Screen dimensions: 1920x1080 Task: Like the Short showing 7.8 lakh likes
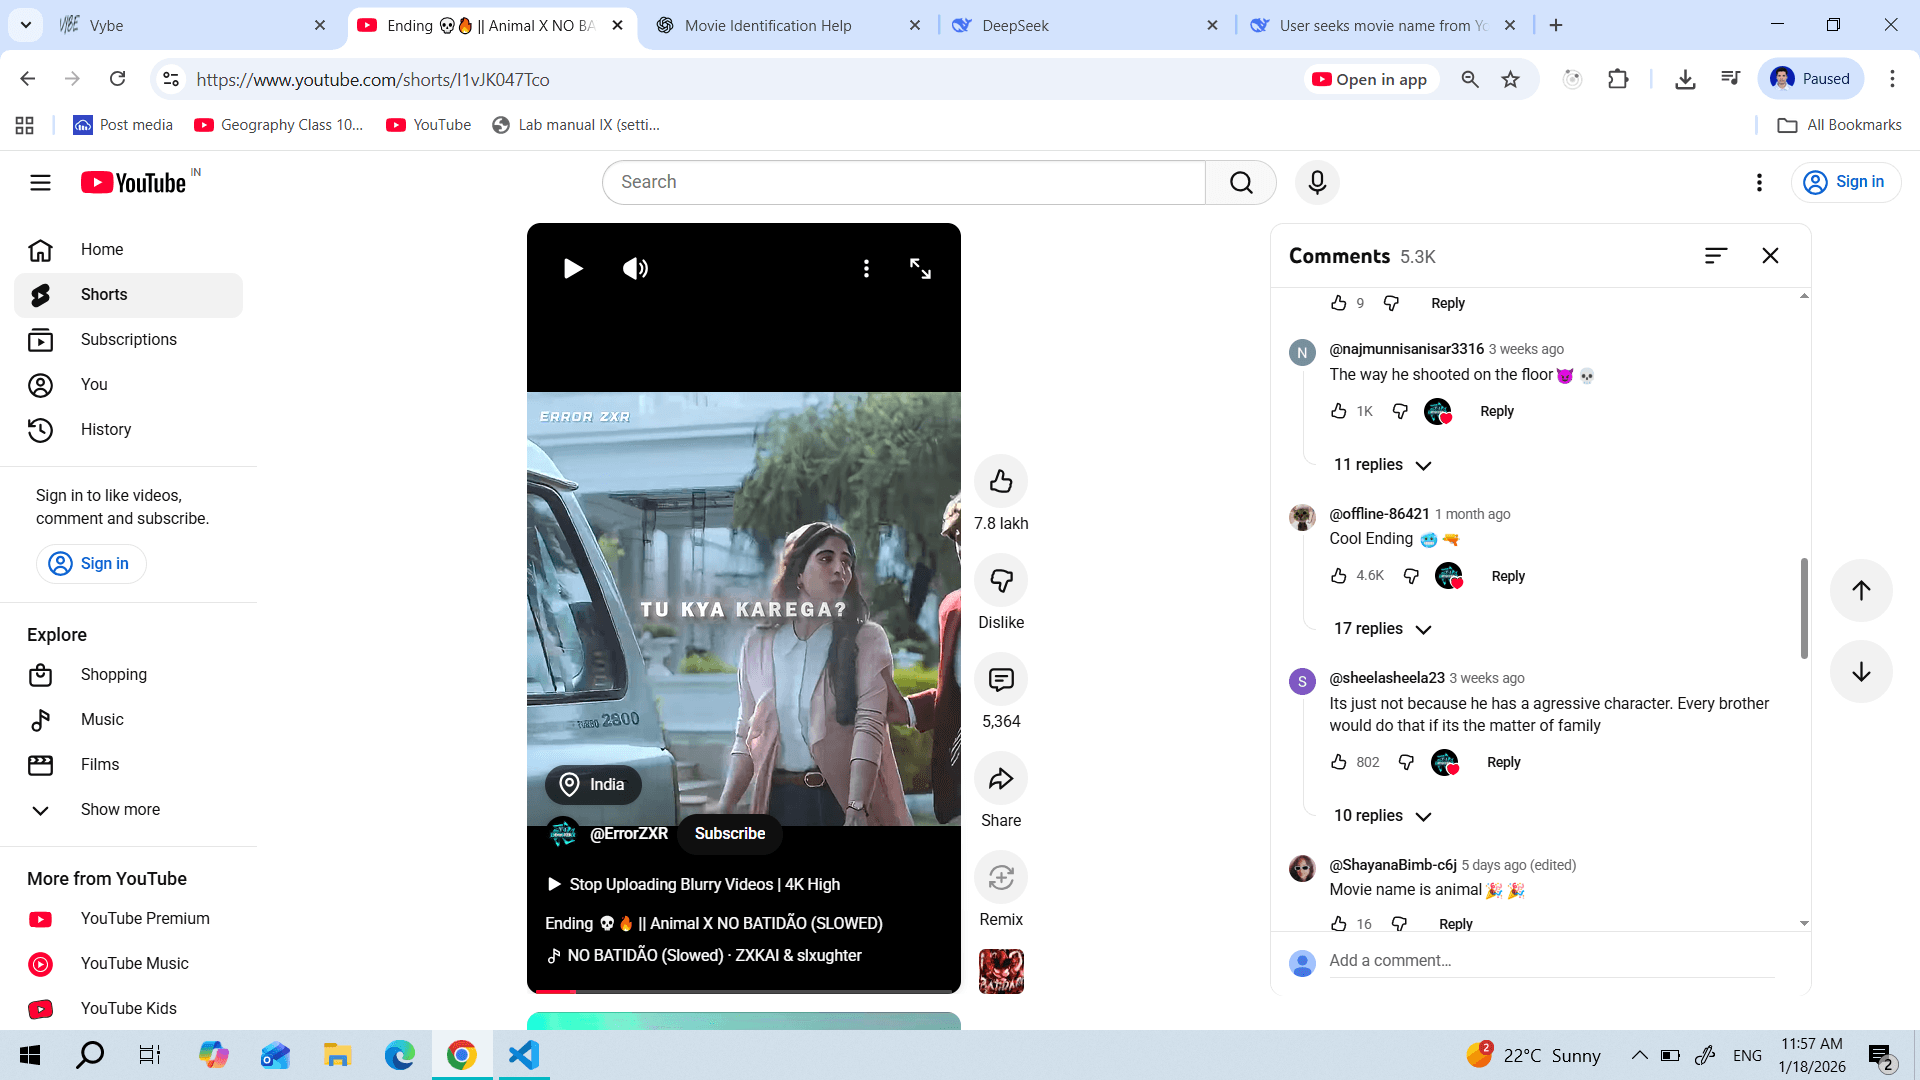(x=1001, y=481)
